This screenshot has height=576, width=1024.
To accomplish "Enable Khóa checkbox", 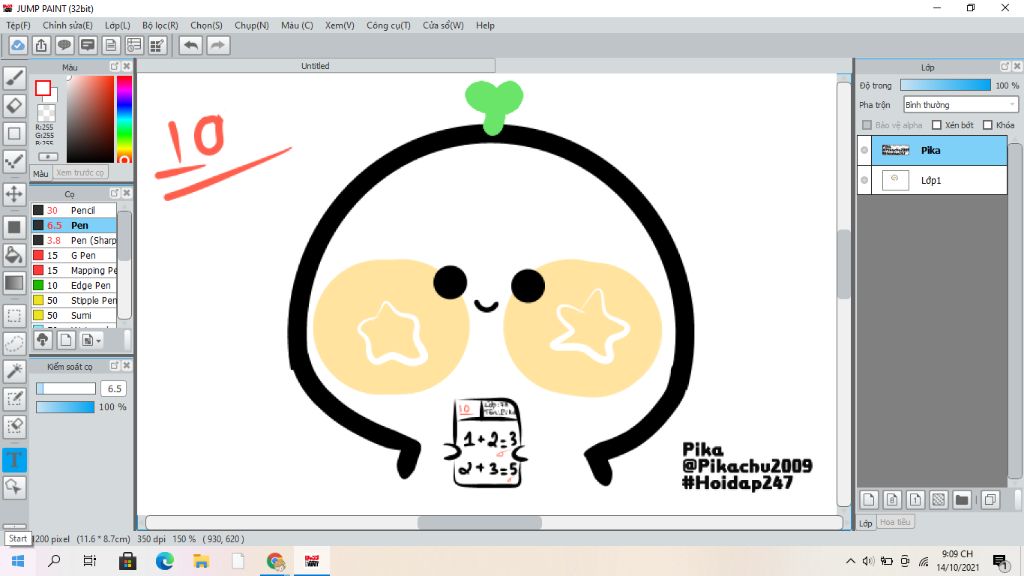I will coord(987,125).
